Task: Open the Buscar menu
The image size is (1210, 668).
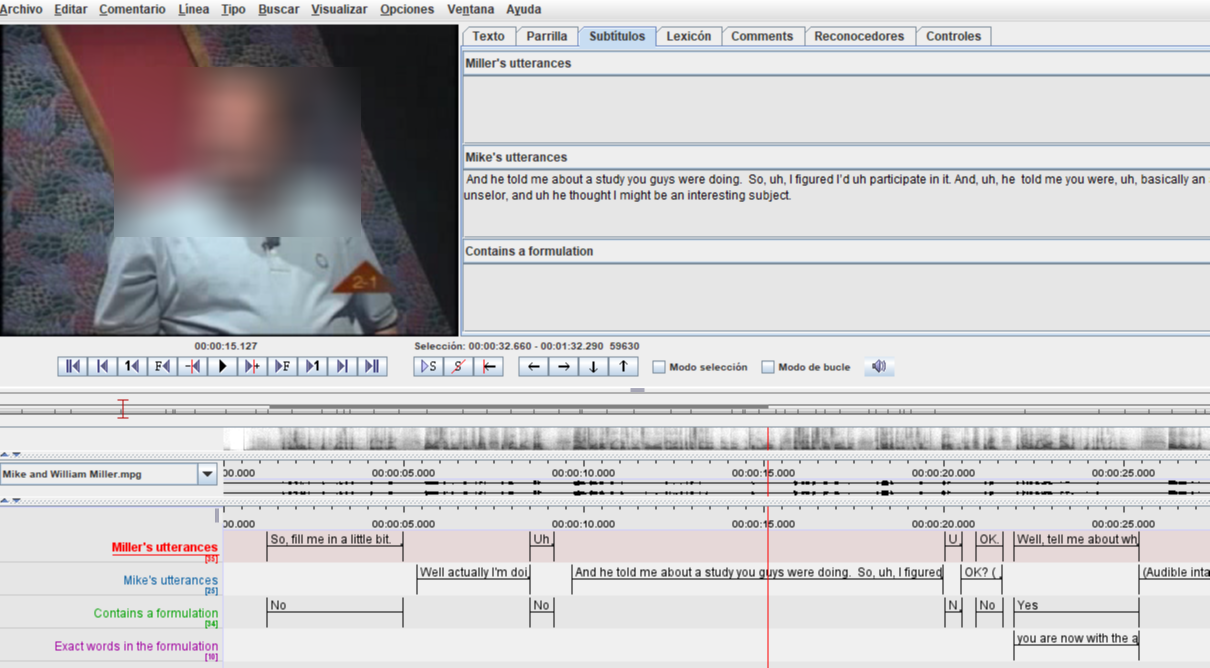Action: click(278, 9)
